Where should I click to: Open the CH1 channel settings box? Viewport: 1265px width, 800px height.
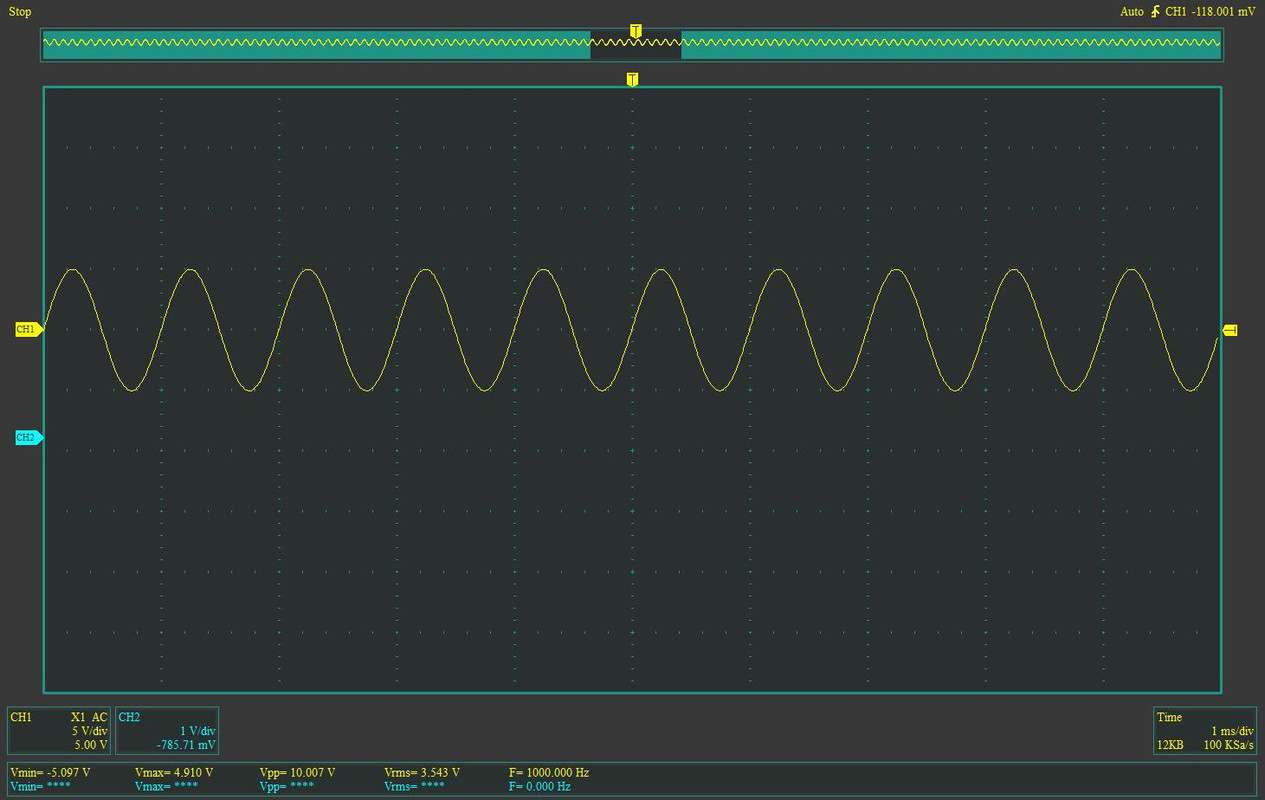(x=59, y=731)
